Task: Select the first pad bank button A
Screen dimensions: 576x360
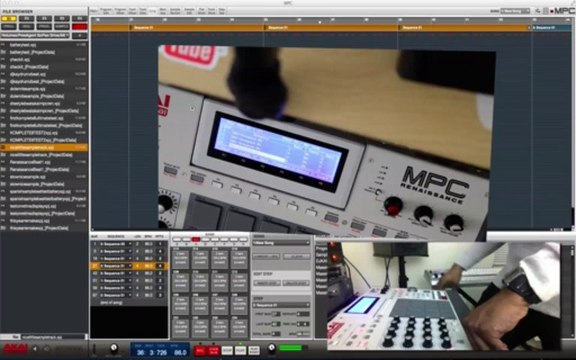Action: [177, 240]
